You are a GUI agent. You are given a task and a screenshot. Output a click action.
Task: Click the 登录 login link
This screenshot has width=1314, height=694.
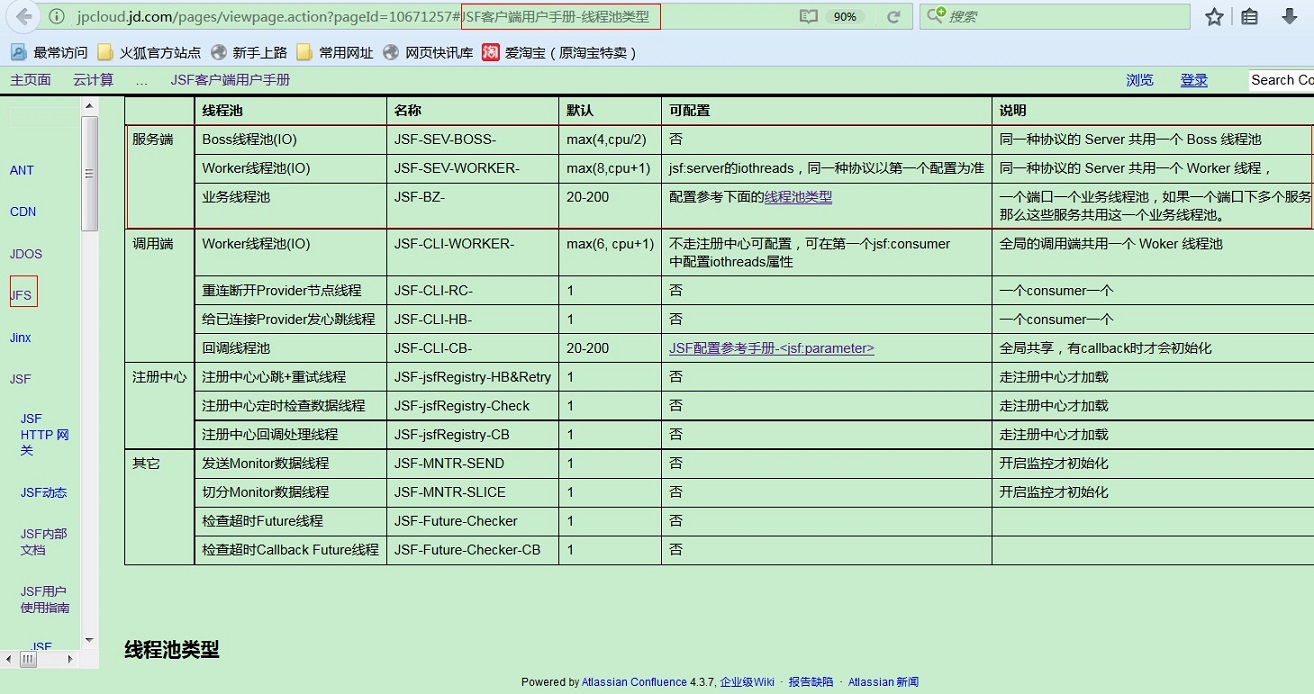pos(1194,80)
